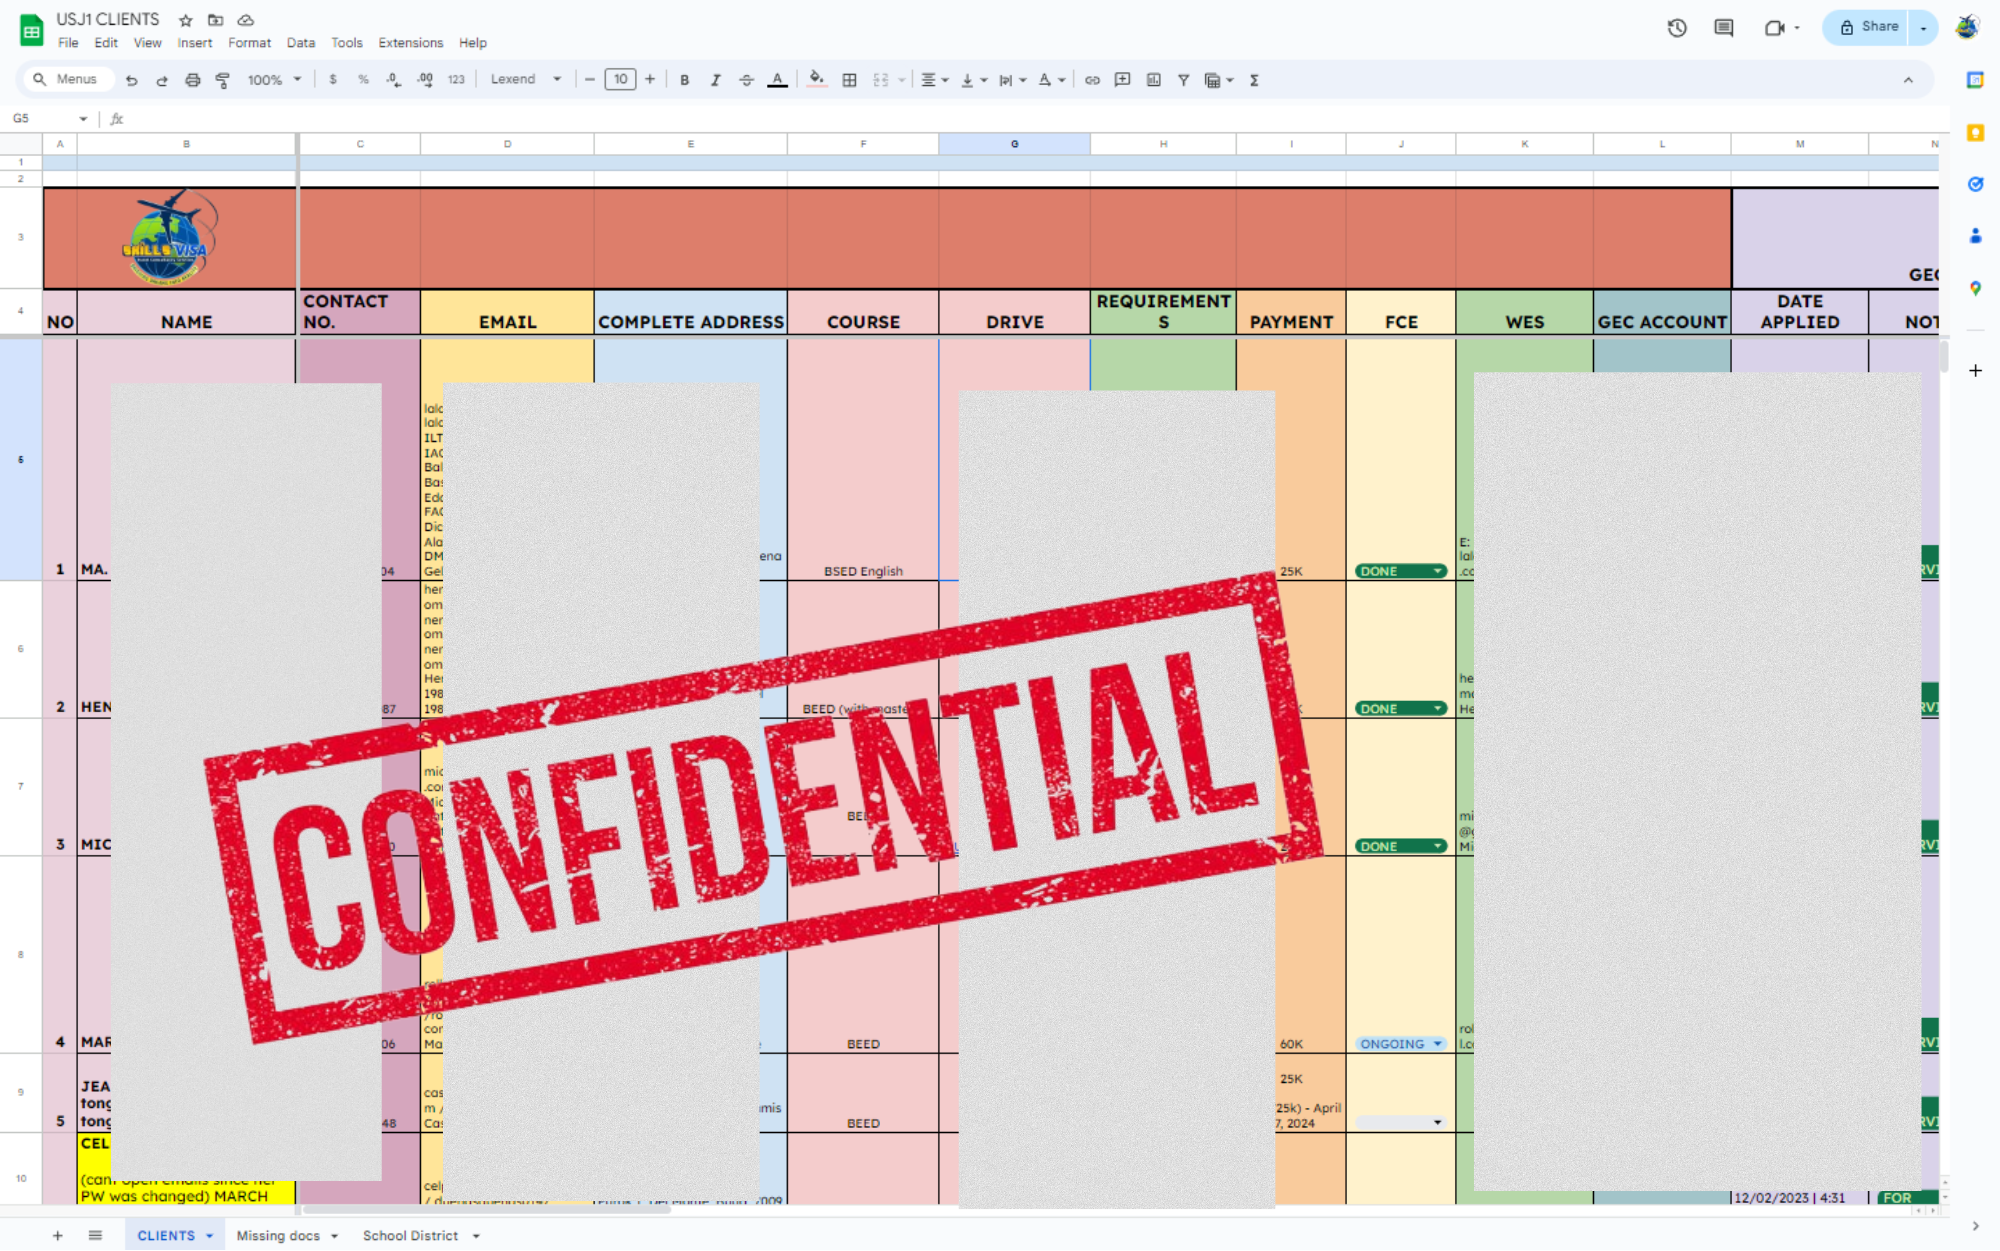
Task: Open the fill color picker
Action: (817, 80)
